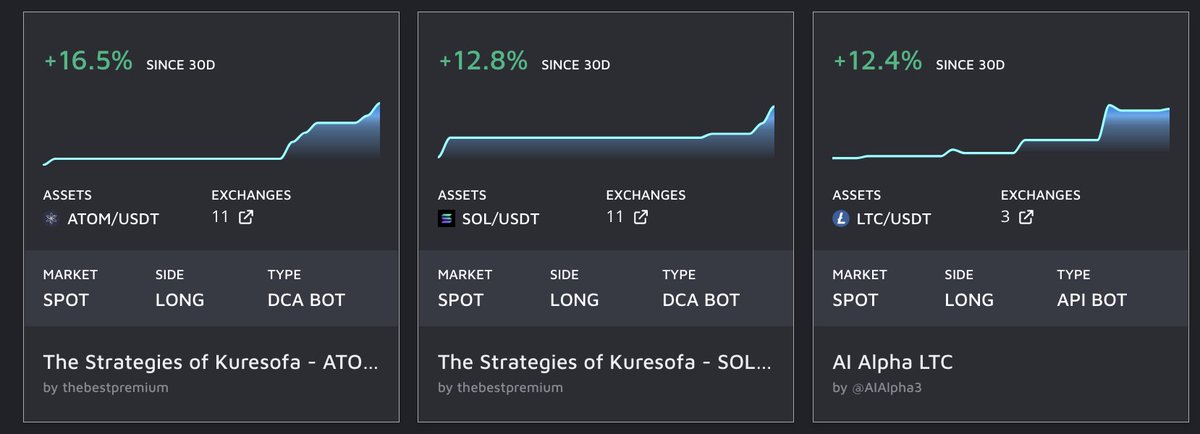Click the SOL coin icon
Screen dimensions: 1200x434
point(447,218)
